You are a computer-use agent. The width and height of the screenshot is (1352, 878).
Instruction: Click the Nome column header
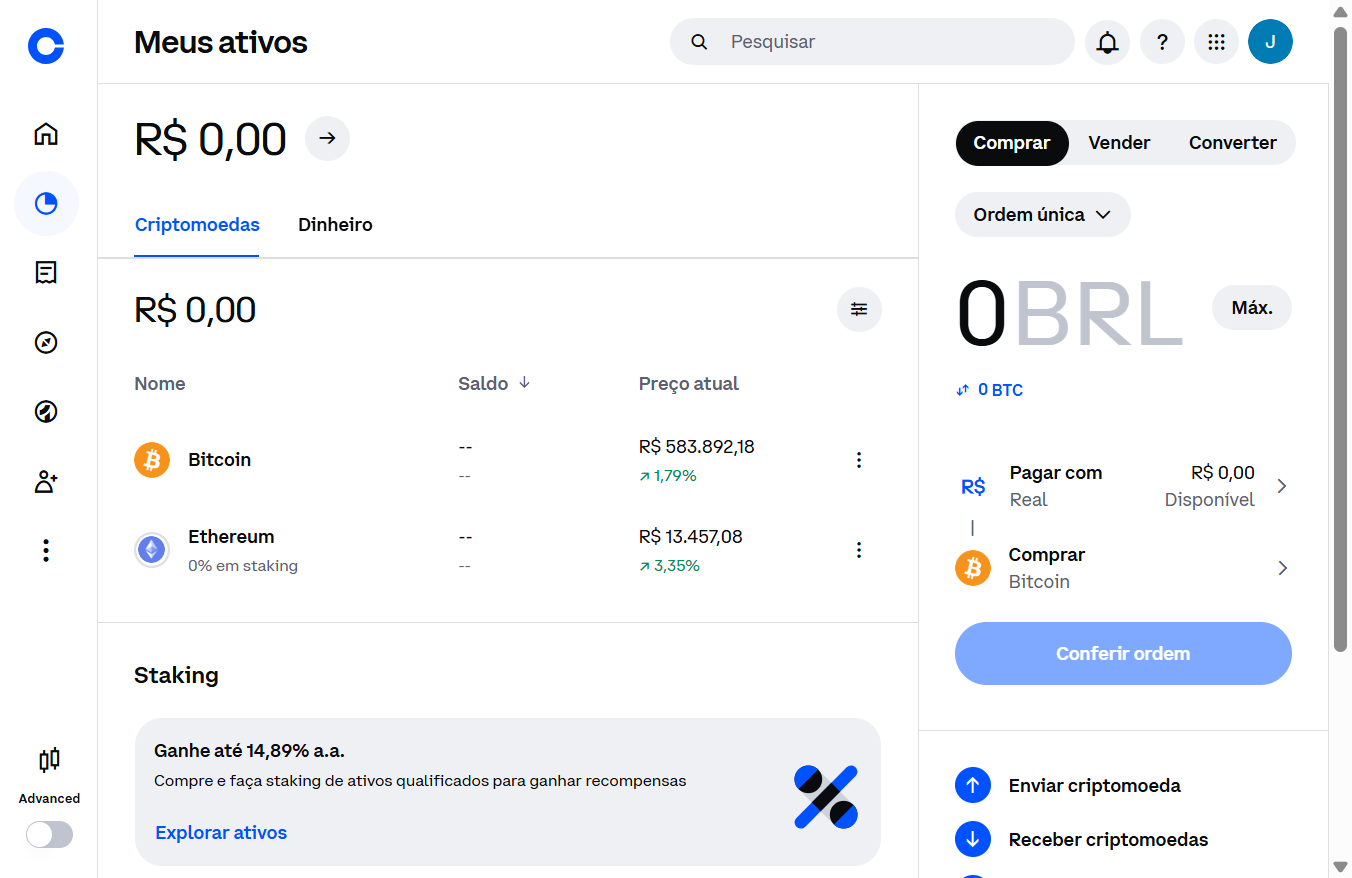pyautogui.click(x=160, y=384)
